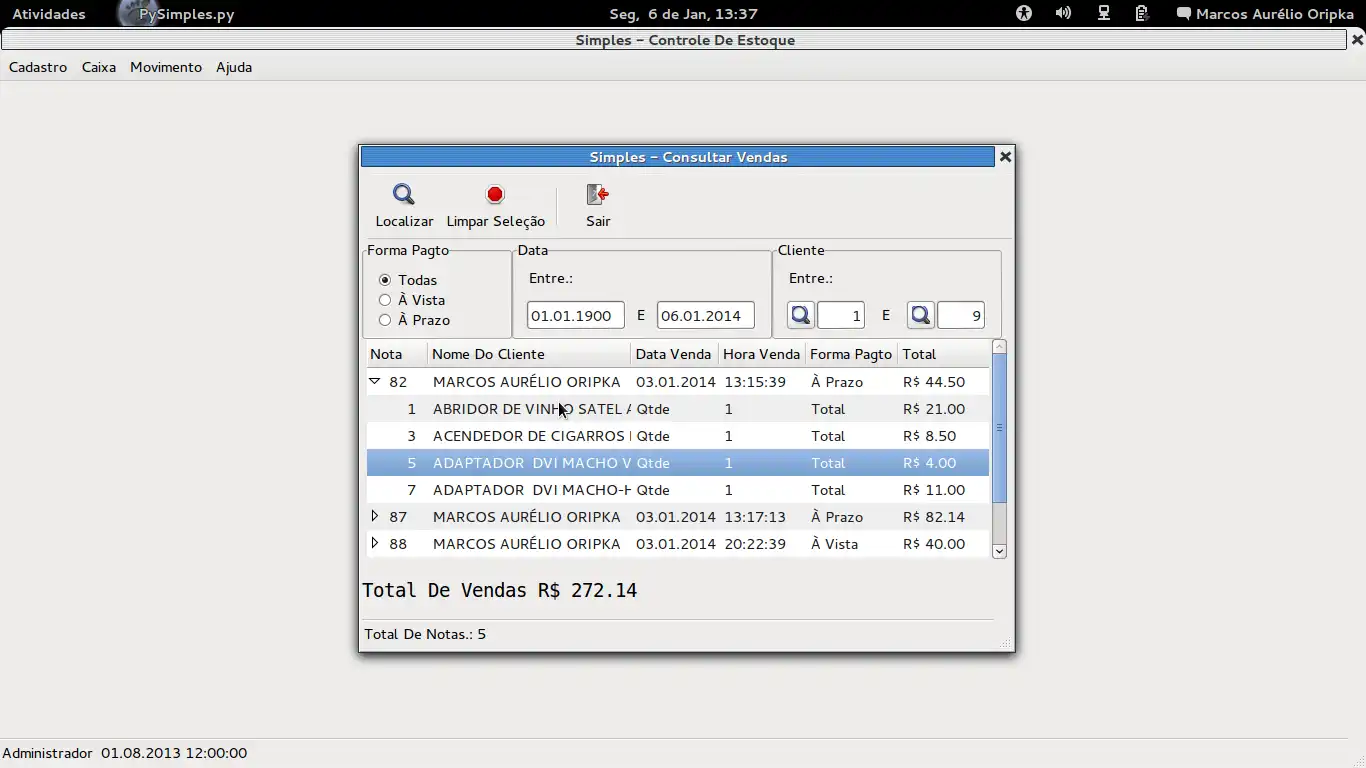The width and height of the screenshot is (1366, 768).
Task: Click the R$ 82.14 total cell
Action: pos(934,517)
